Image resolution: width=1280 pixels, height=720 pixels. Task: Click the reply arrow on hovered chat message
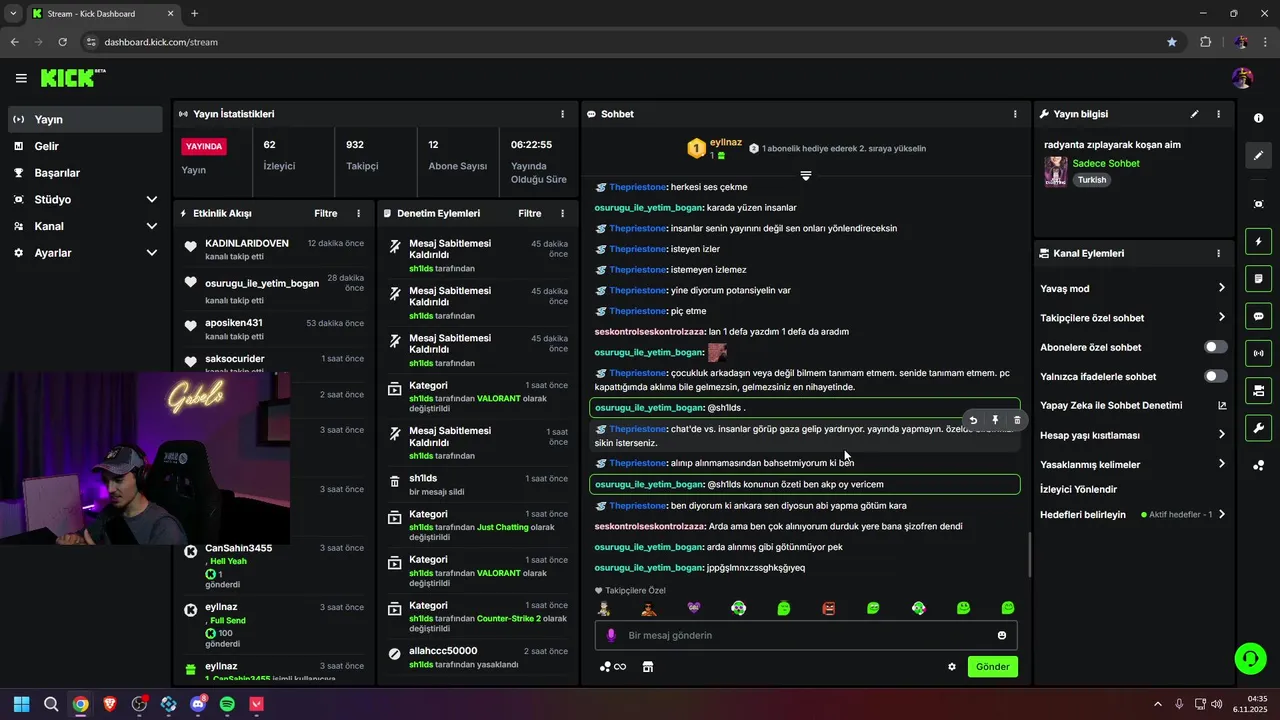(x=973, y=420)
